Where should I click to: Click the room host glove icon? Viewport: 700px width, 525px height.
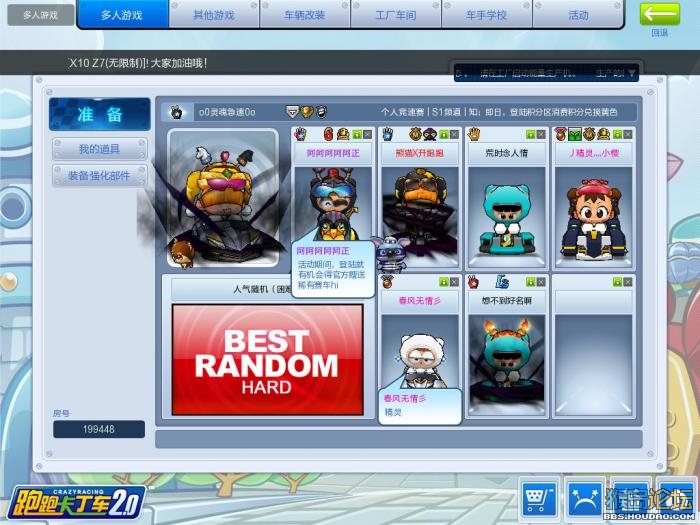177,112
